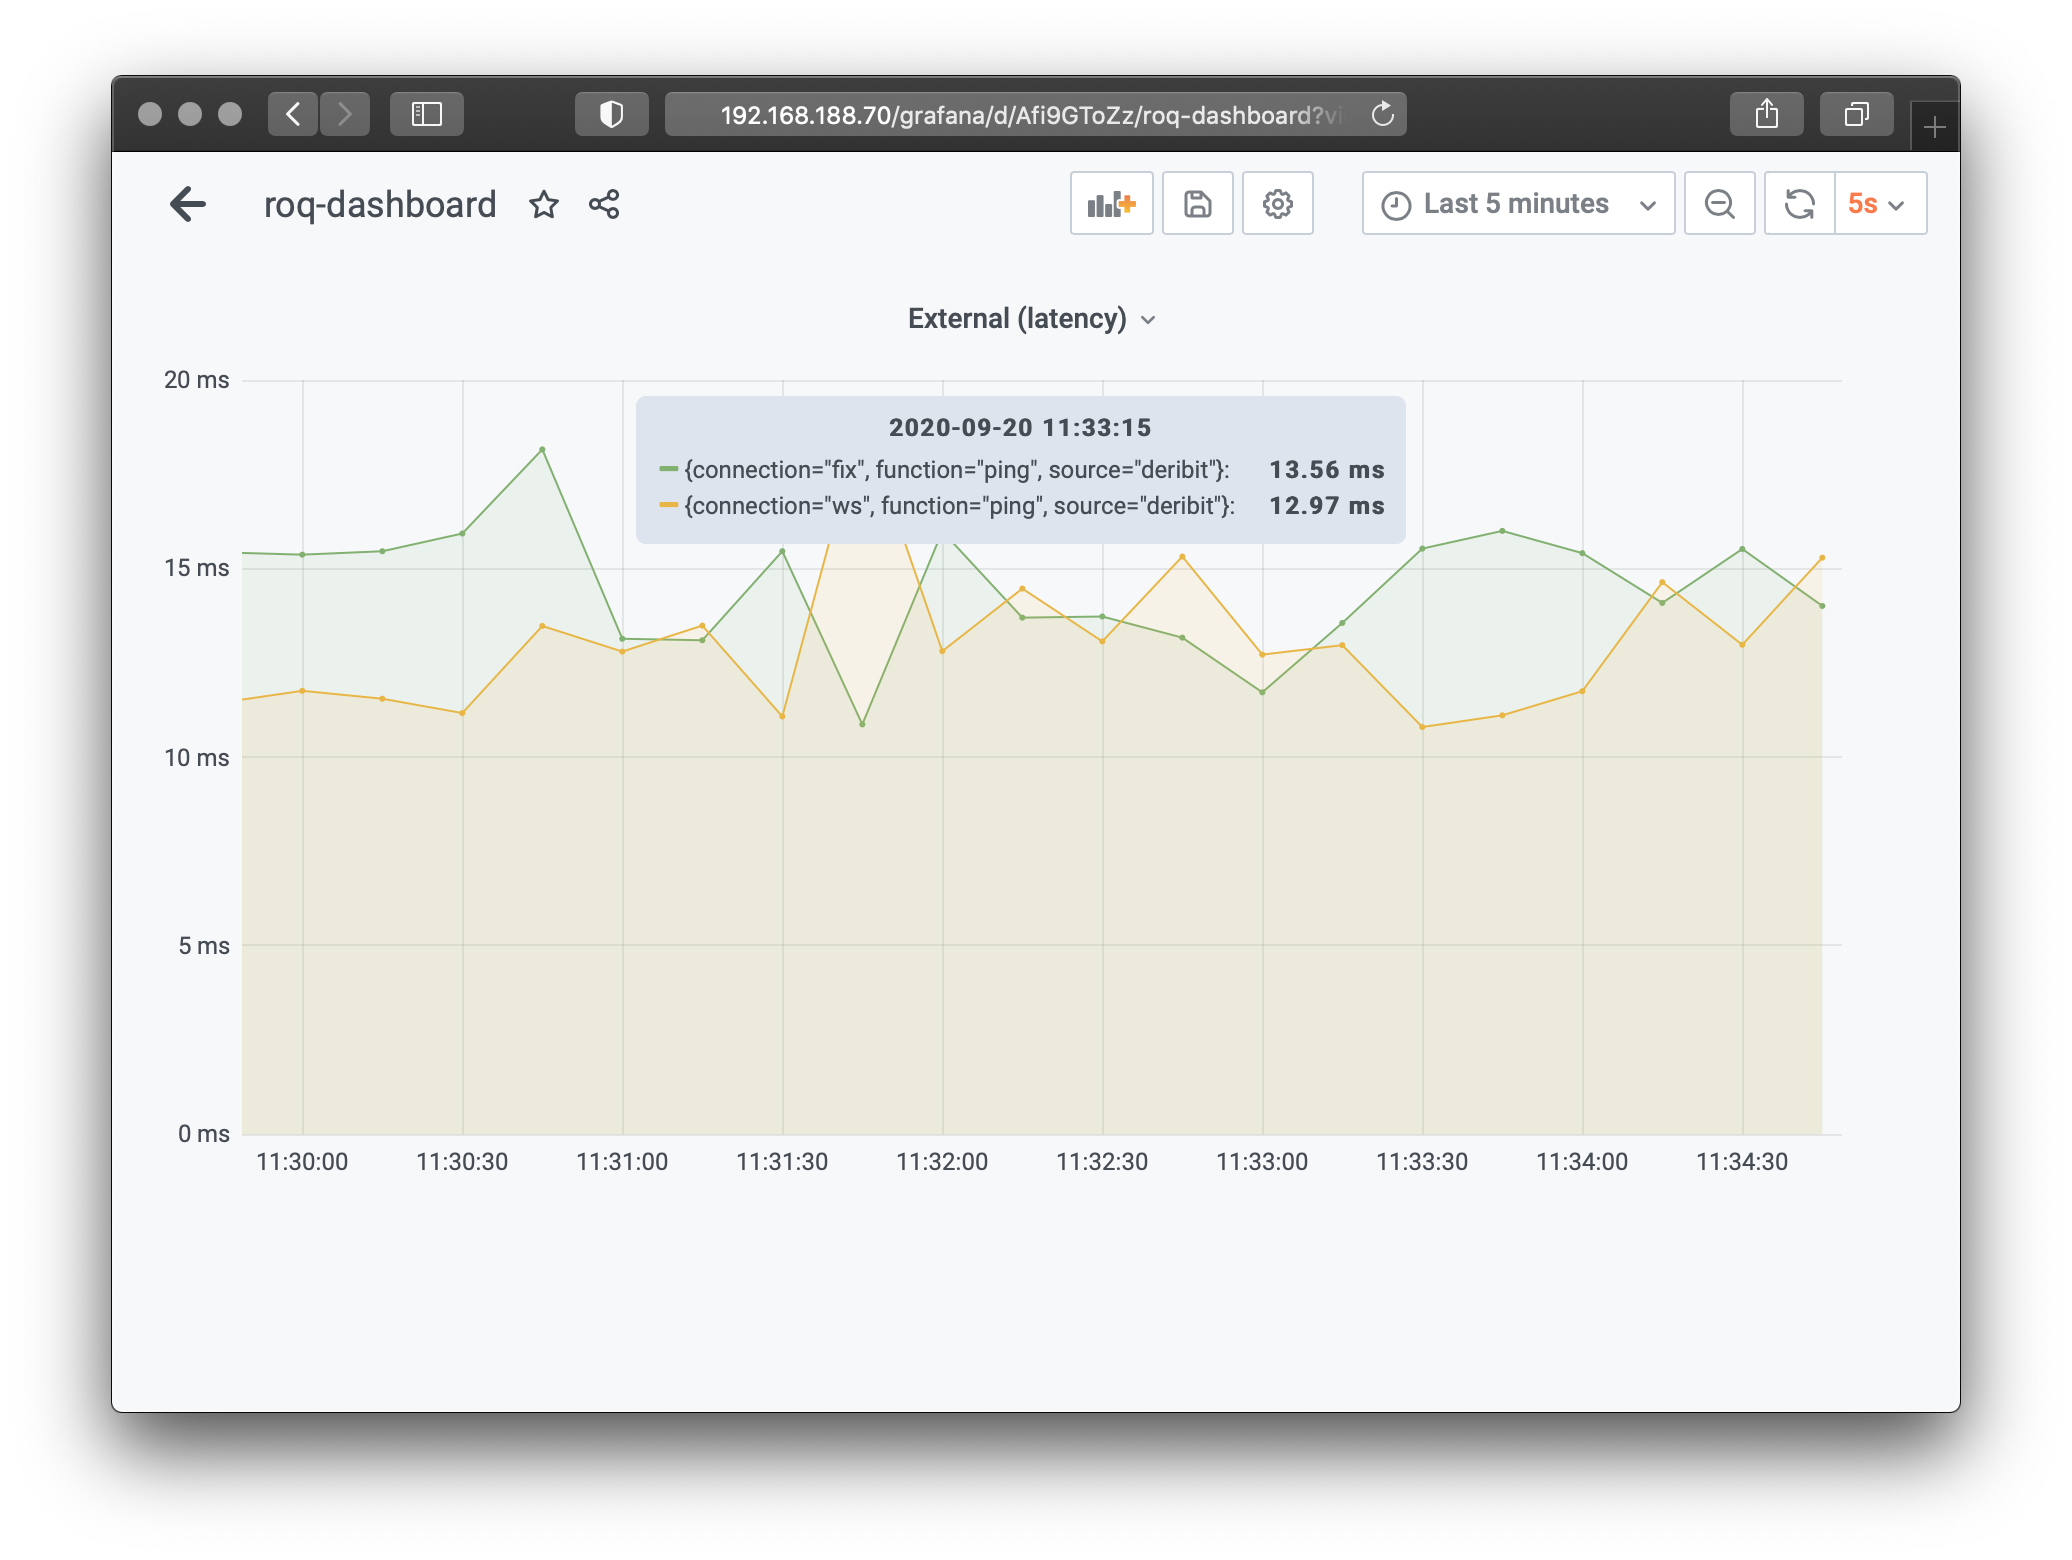Click the yellow ws series legend swatch in tooltip
The width and height of the screenshot is (2072, 1560).
(x=669, y=505)
